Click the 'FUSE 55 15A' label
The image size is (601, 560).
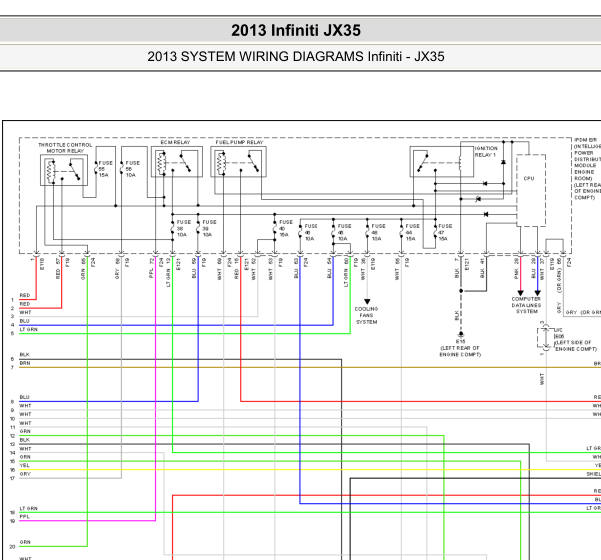click(105, 169)
